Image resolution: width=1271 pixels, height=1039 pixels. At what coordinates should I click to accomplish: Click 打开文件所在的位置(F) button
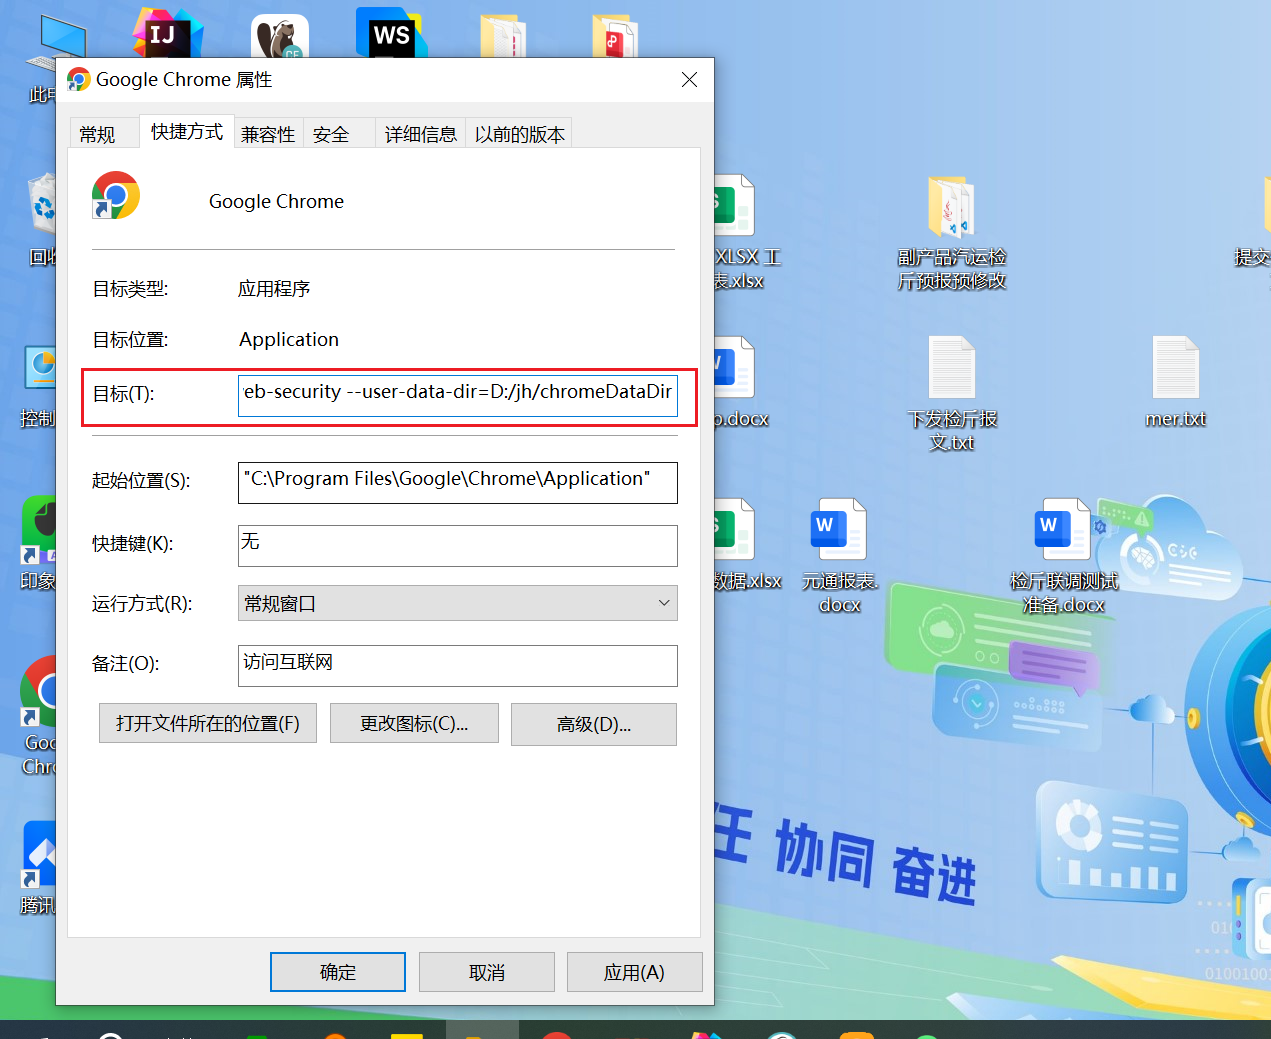[x=208, y=723]
